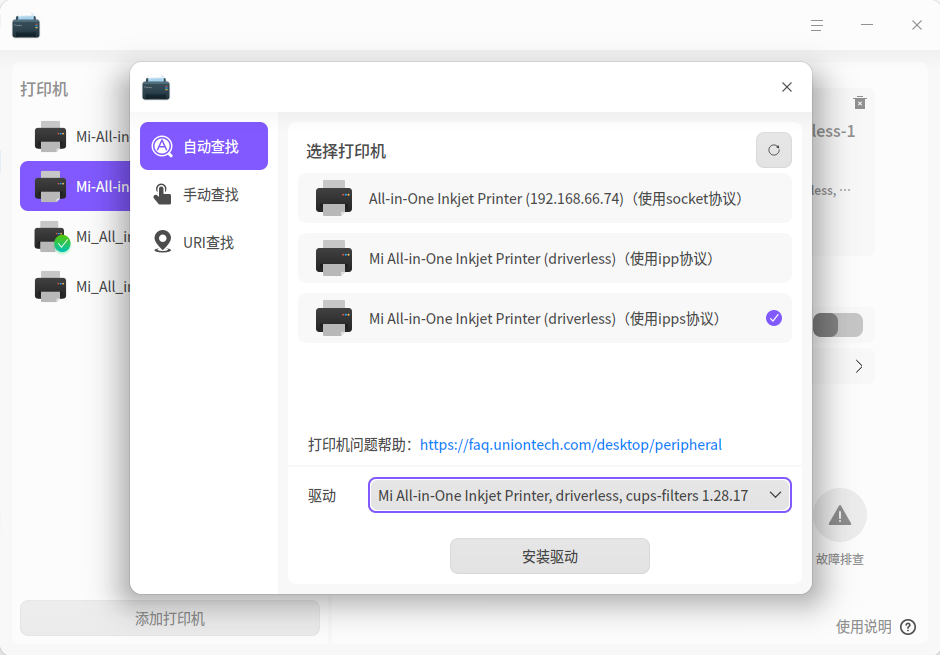Minimize the printer manager window
The height and width of the screenshot is (655, 940).
point(866,25)
